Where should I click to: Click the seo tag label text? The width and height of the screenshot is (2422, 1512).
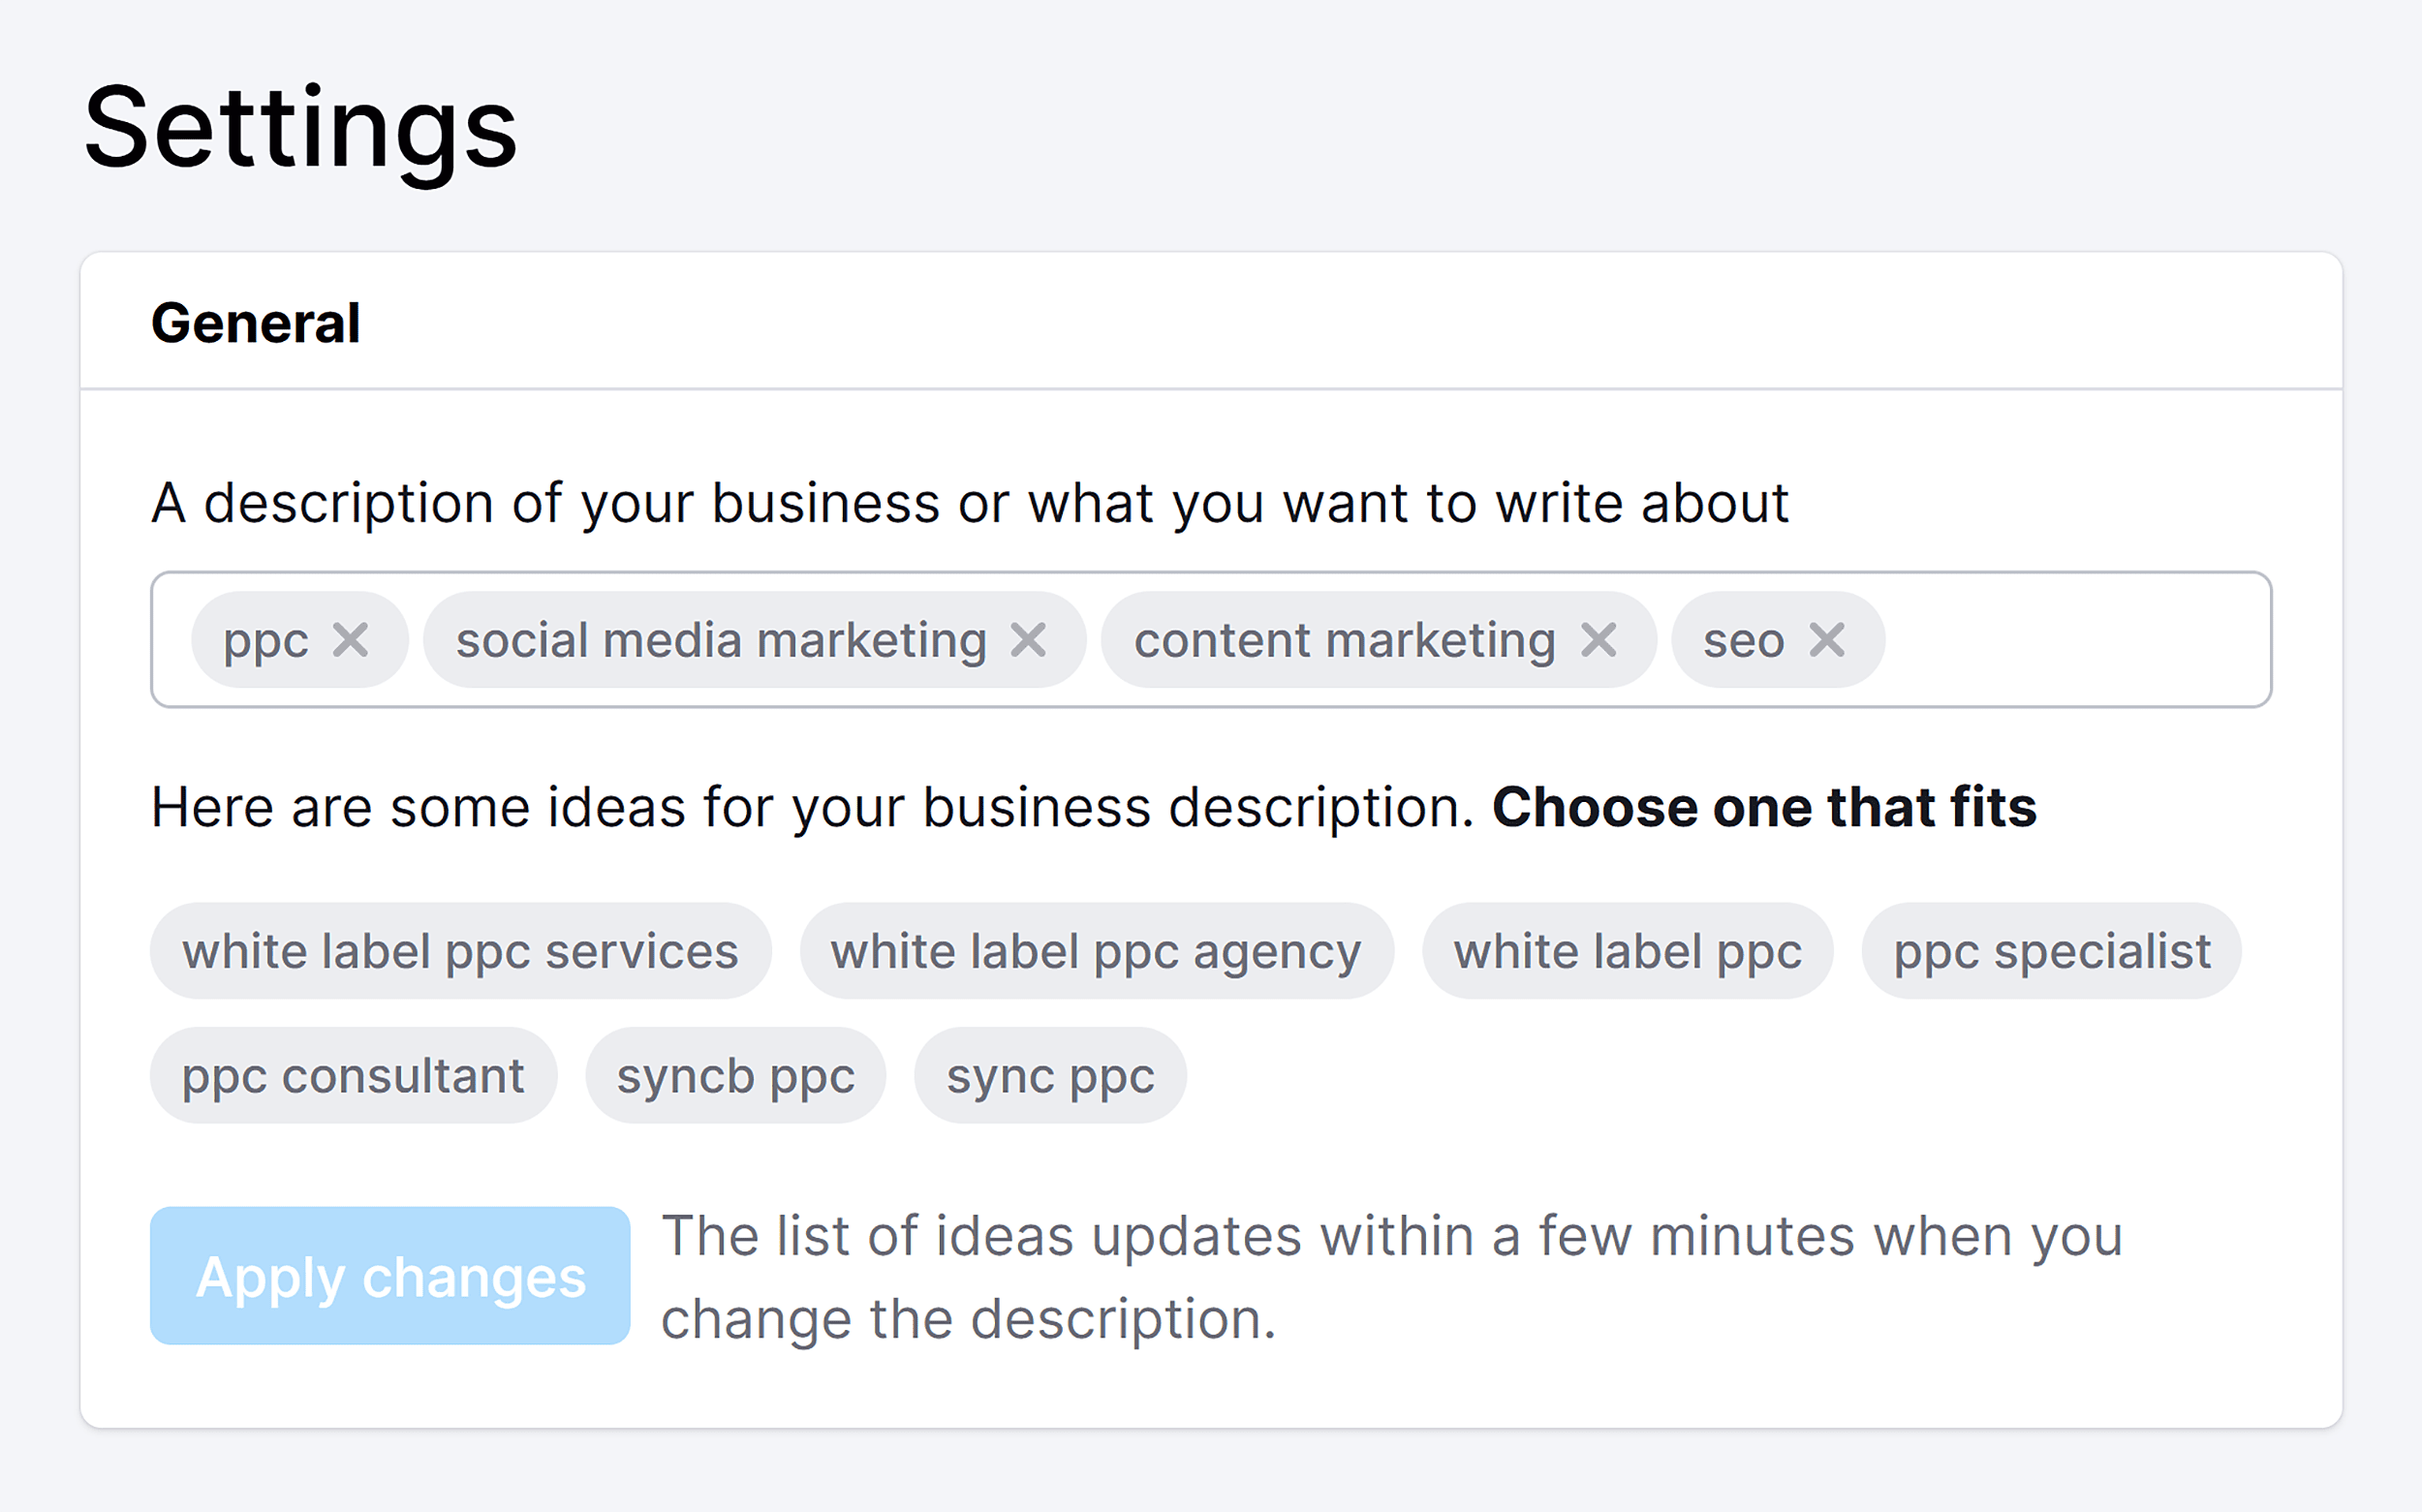[x=1743, y=640]
